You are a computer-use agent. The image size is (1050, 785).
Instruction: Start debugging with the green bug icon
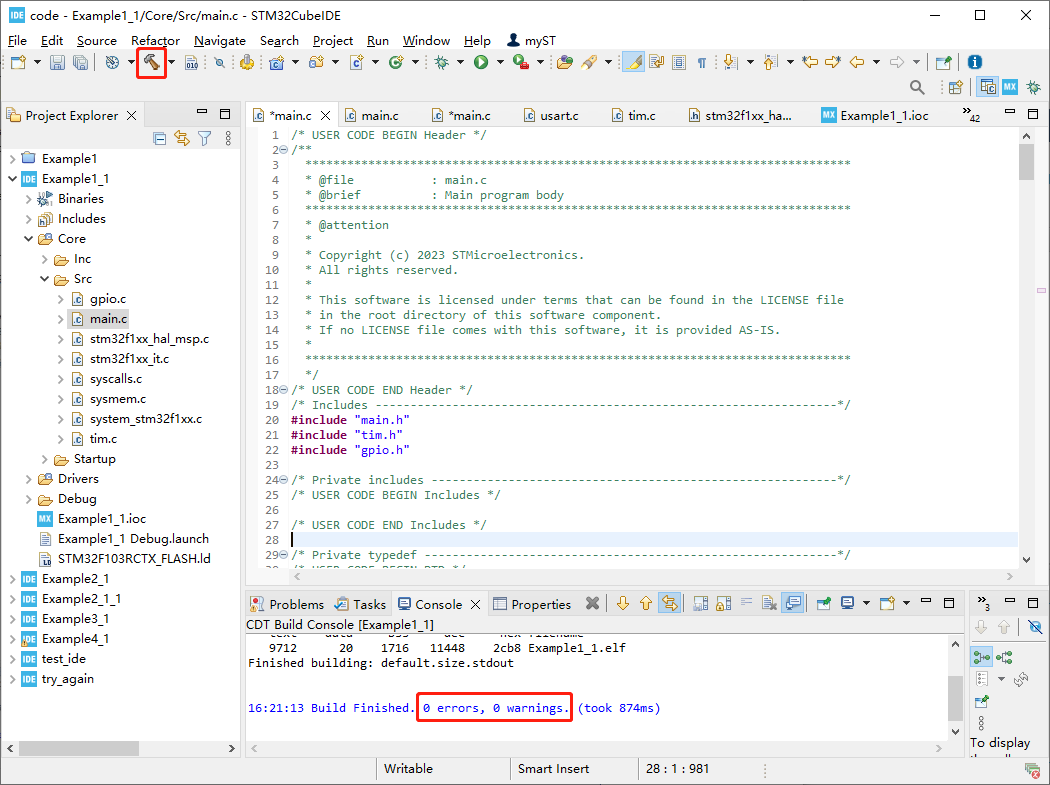441,62
